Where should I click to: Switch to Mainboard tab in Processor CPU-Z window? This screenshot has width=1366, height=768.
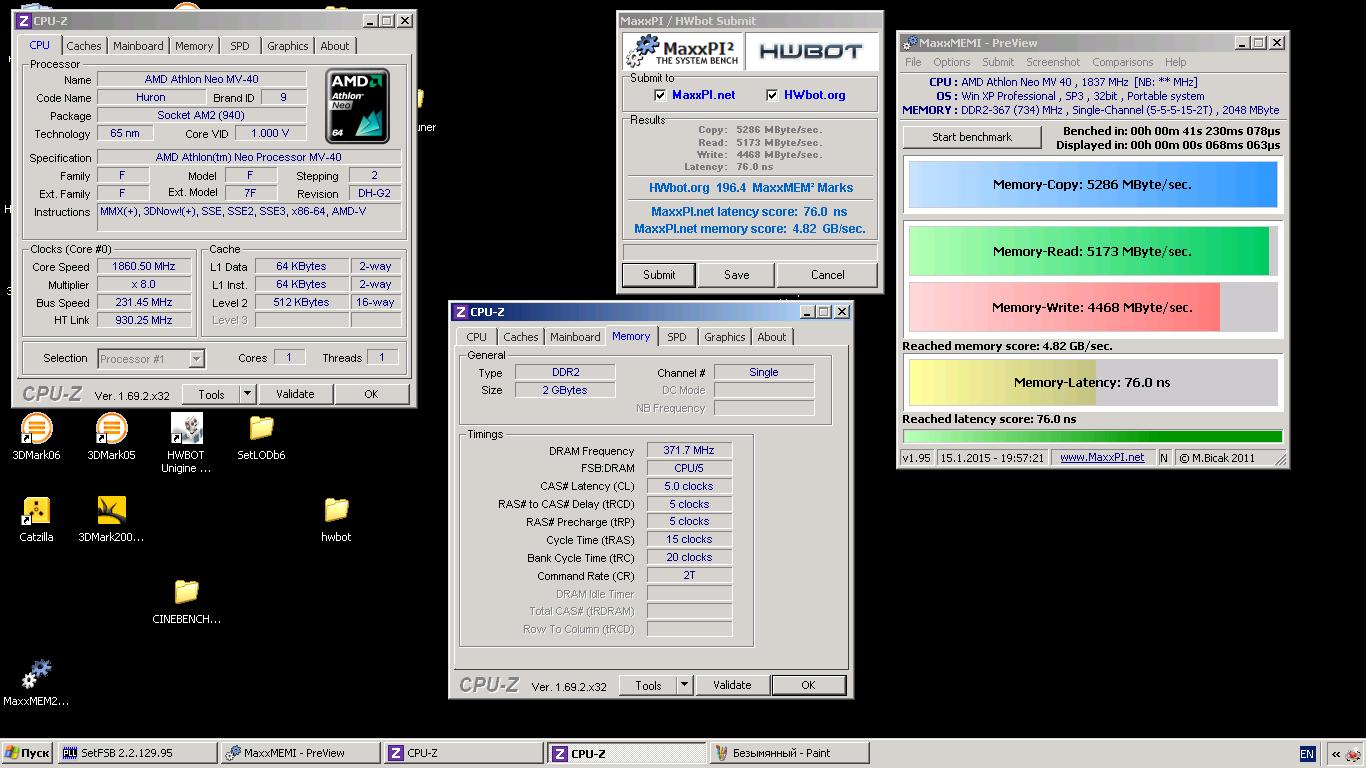click(138, 46)
